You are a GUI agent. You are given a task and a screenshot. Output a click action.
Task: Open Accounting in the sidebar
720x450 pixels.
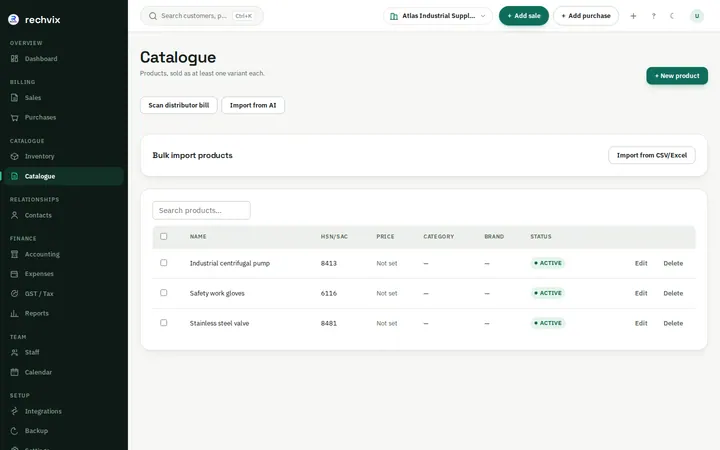point(64,254)
